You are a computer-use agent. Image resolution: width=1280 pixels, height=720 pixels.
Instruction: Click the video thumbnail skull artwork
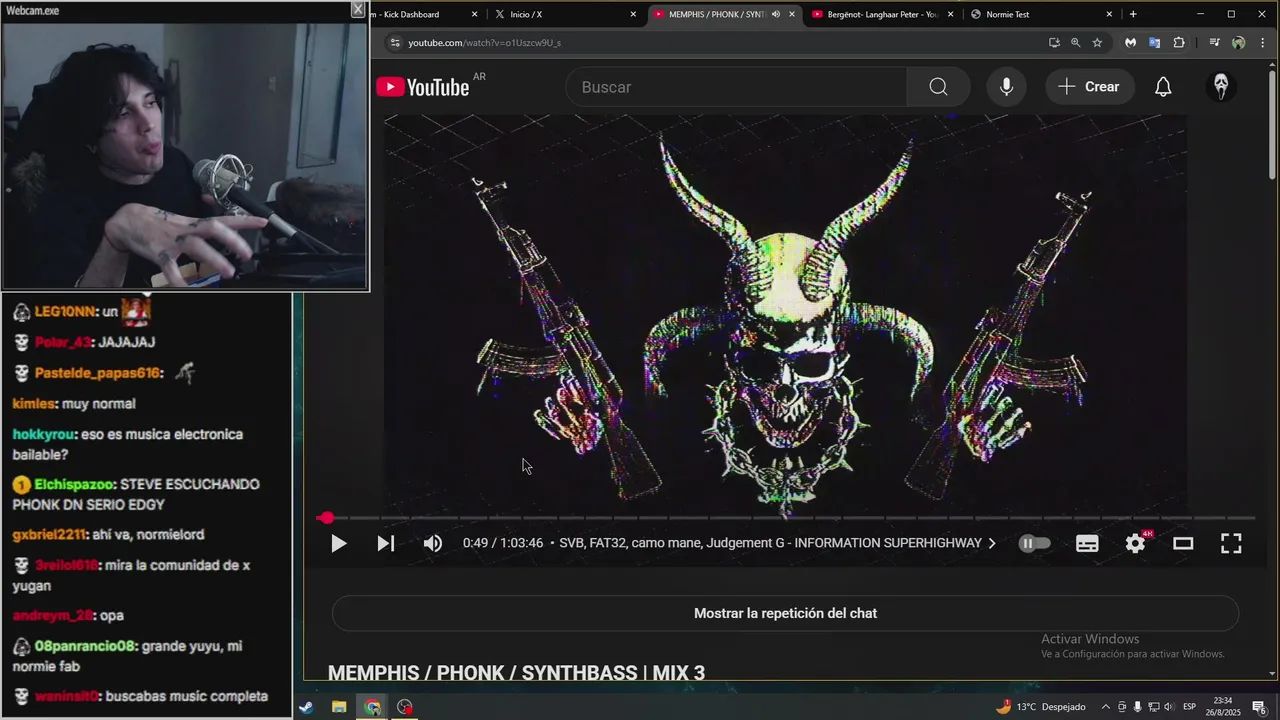[786, 314]
